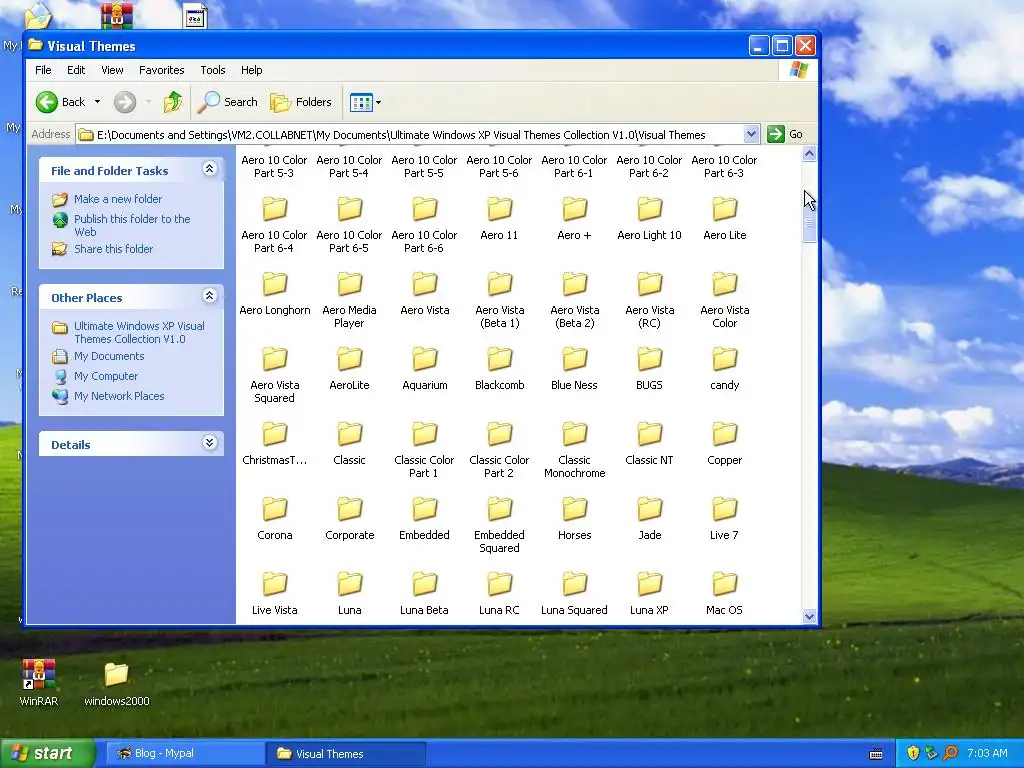Collapse the File and Folder Tasks panel
Image resolution: width=1024 pixels, height=768 pixels.
pos(210,169)
